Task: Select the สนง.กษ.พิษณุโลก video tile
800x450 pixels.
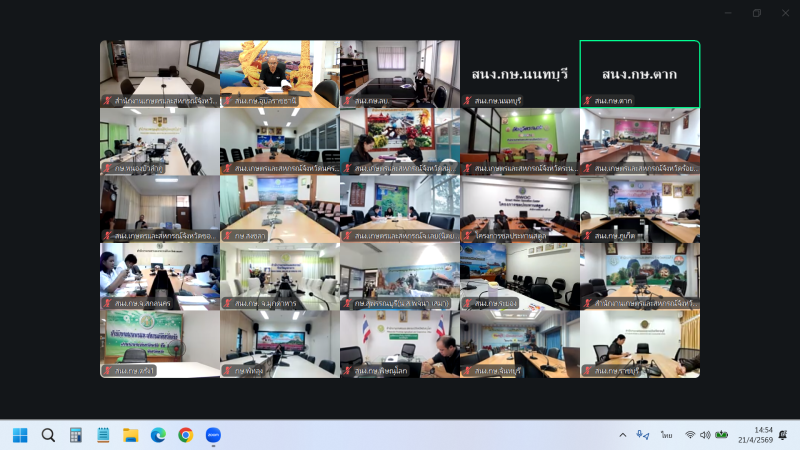Action: click(x=400, y=344)
